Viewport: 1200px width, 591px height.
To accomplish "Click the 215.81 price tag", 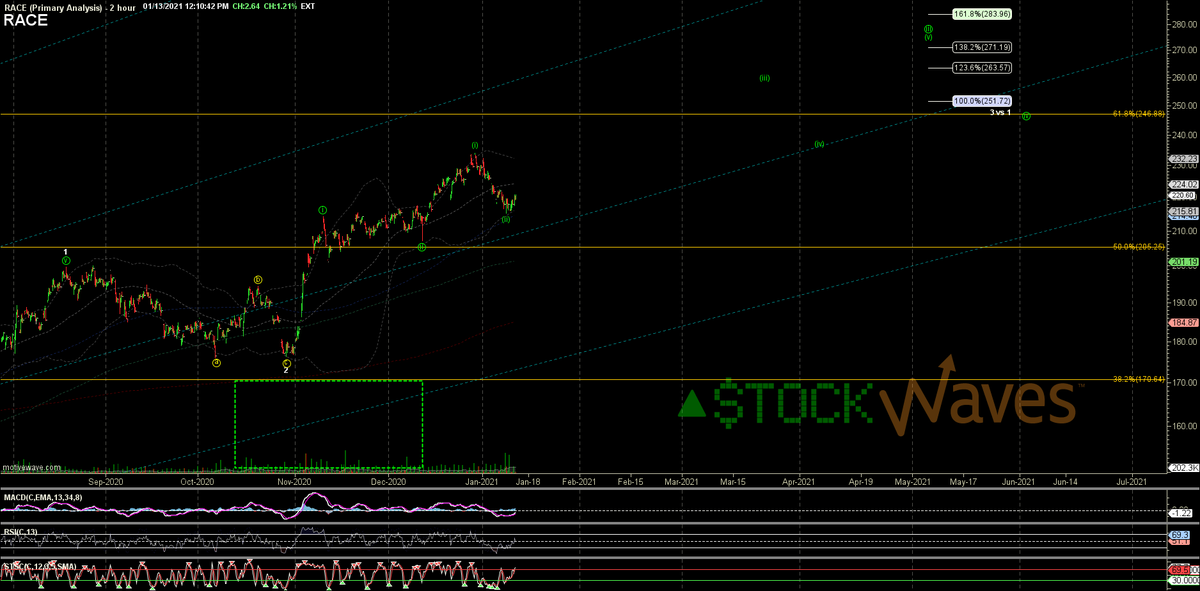I will [x=1182, y=212].
